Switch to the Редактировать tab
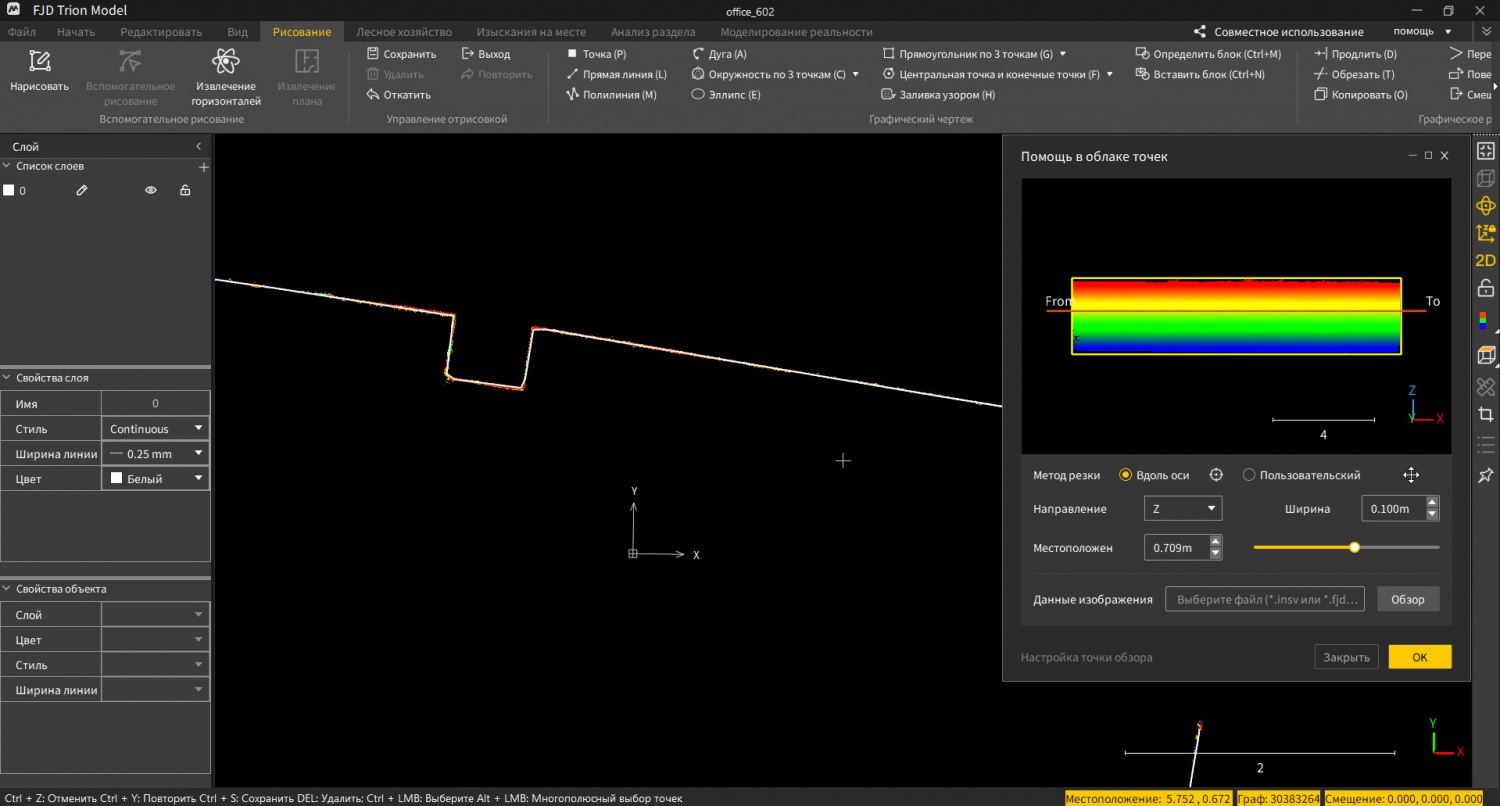The image size is (1500, 806). [161, 32]
